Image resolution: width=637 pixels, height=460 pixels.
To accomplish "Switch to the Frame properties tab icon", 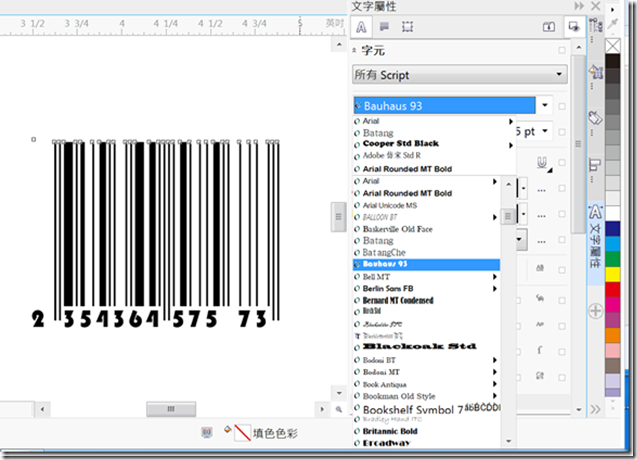I will click(407, 27).
